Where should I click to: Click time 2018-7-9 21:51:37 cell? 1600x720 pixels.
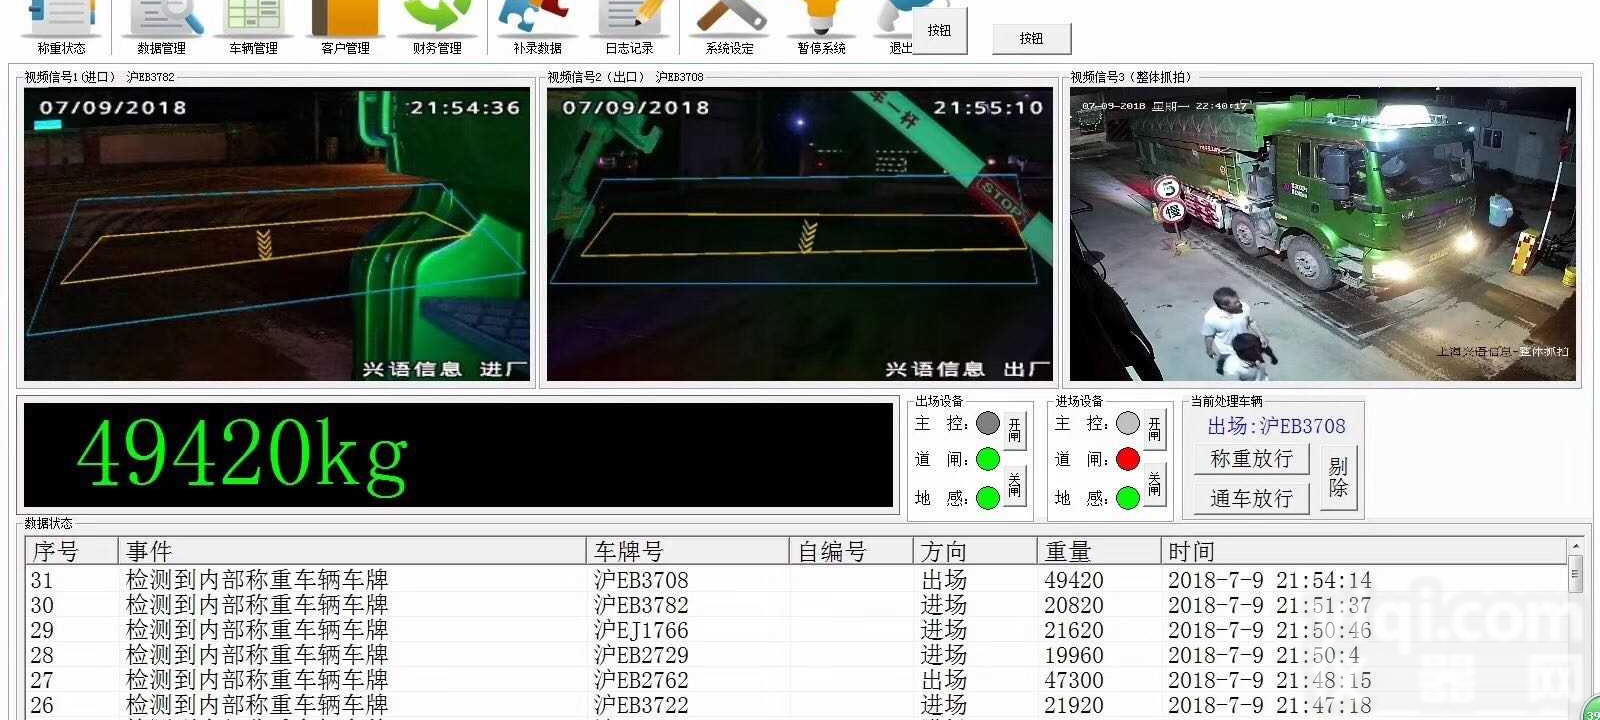1270,605
